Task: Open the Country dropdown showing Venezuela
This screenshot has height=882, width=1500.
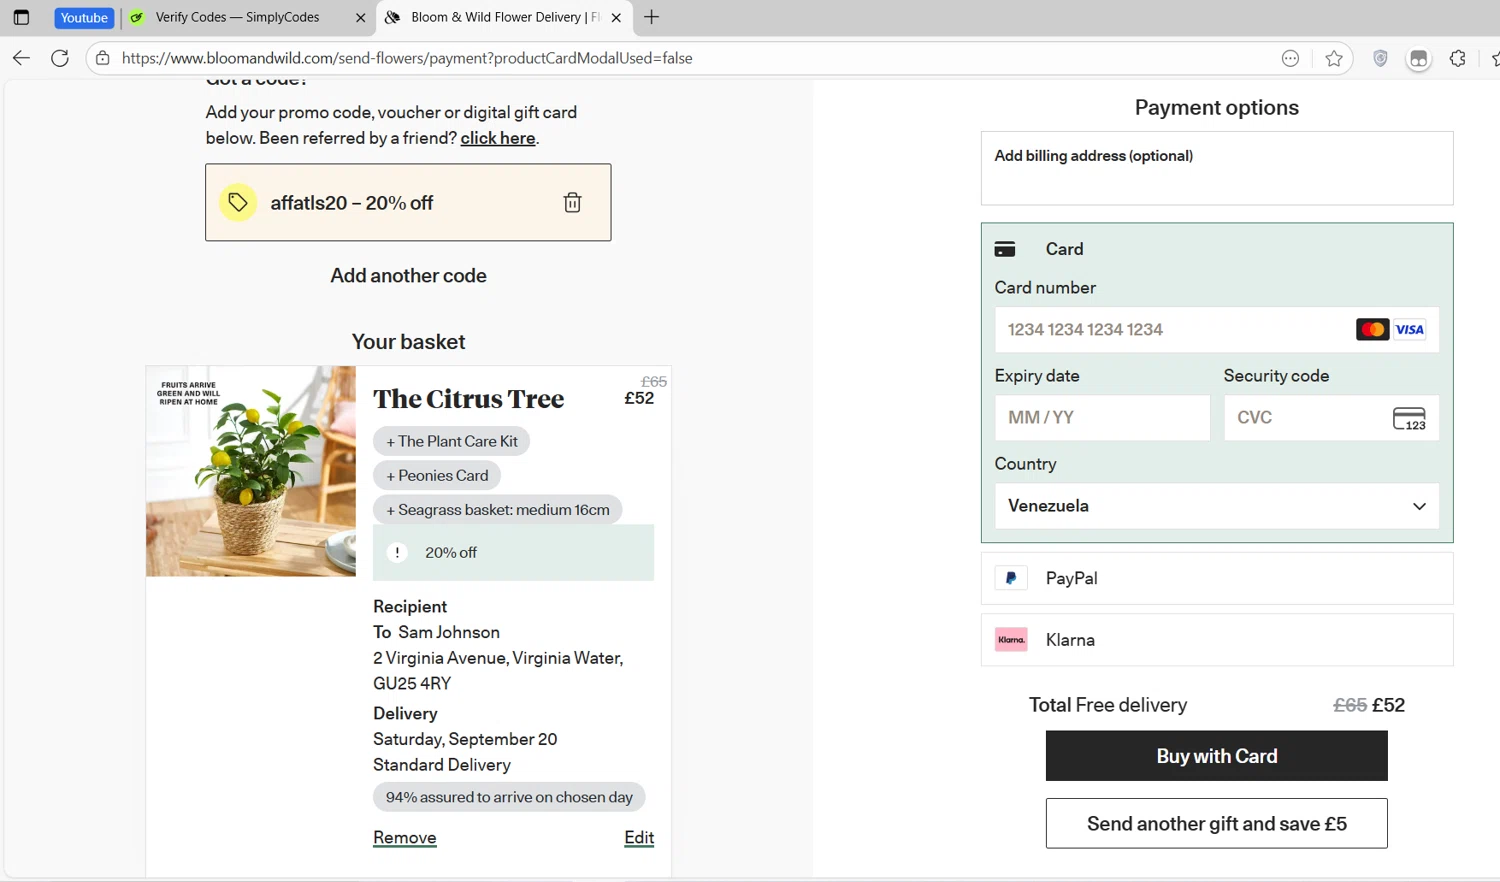Action: click(x=1216, y=506)
